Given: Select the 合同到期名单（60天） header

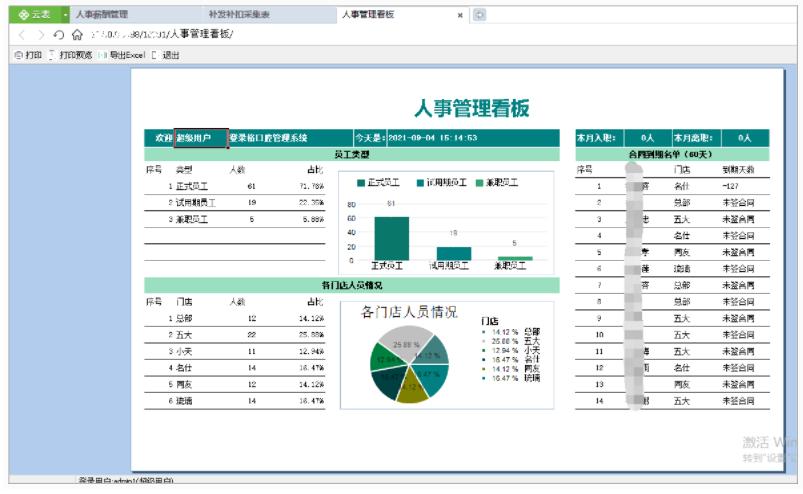Looking at the screenshot, I should coord(672,154).
